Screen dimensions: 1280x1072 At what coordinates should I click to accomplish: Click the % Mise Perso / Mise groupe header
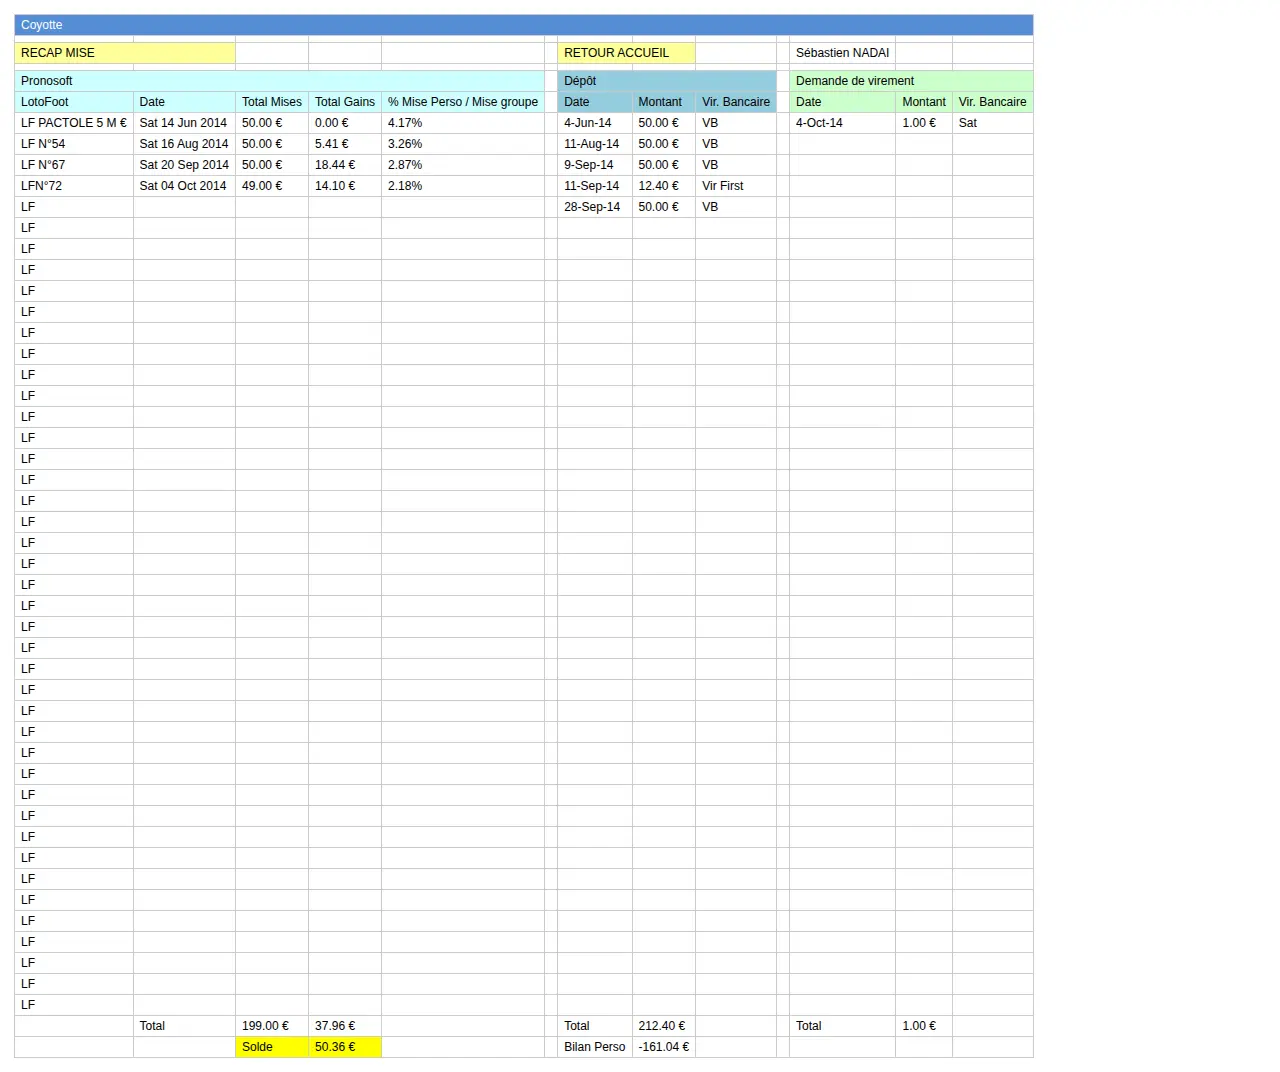(463, 102)
